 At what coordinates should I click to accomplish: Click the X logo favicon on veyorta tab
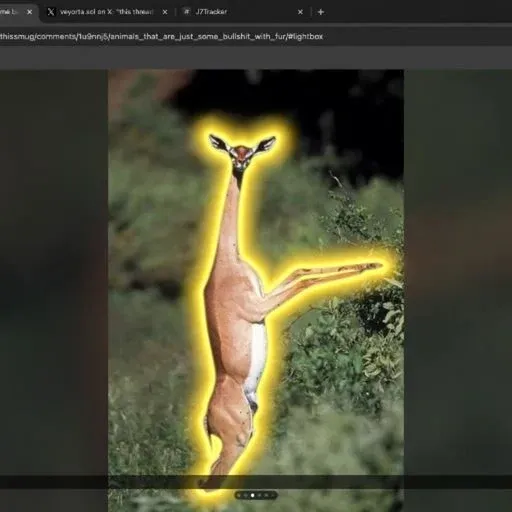[51, 12]
